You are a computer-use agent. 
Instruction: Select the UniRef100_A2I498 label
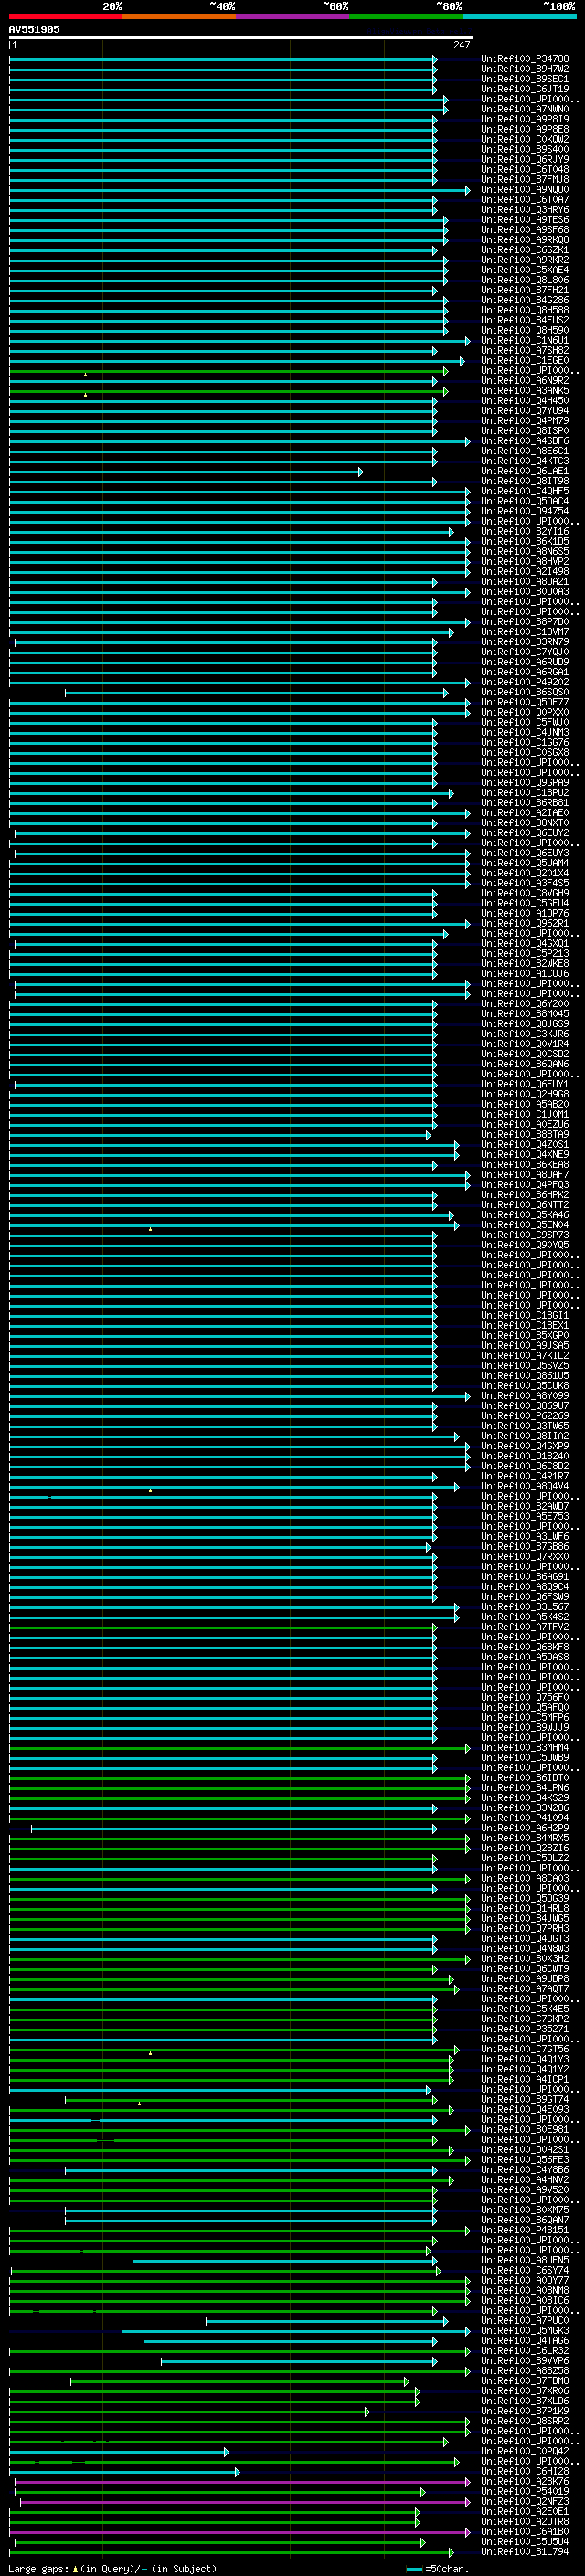click(525, 571)
